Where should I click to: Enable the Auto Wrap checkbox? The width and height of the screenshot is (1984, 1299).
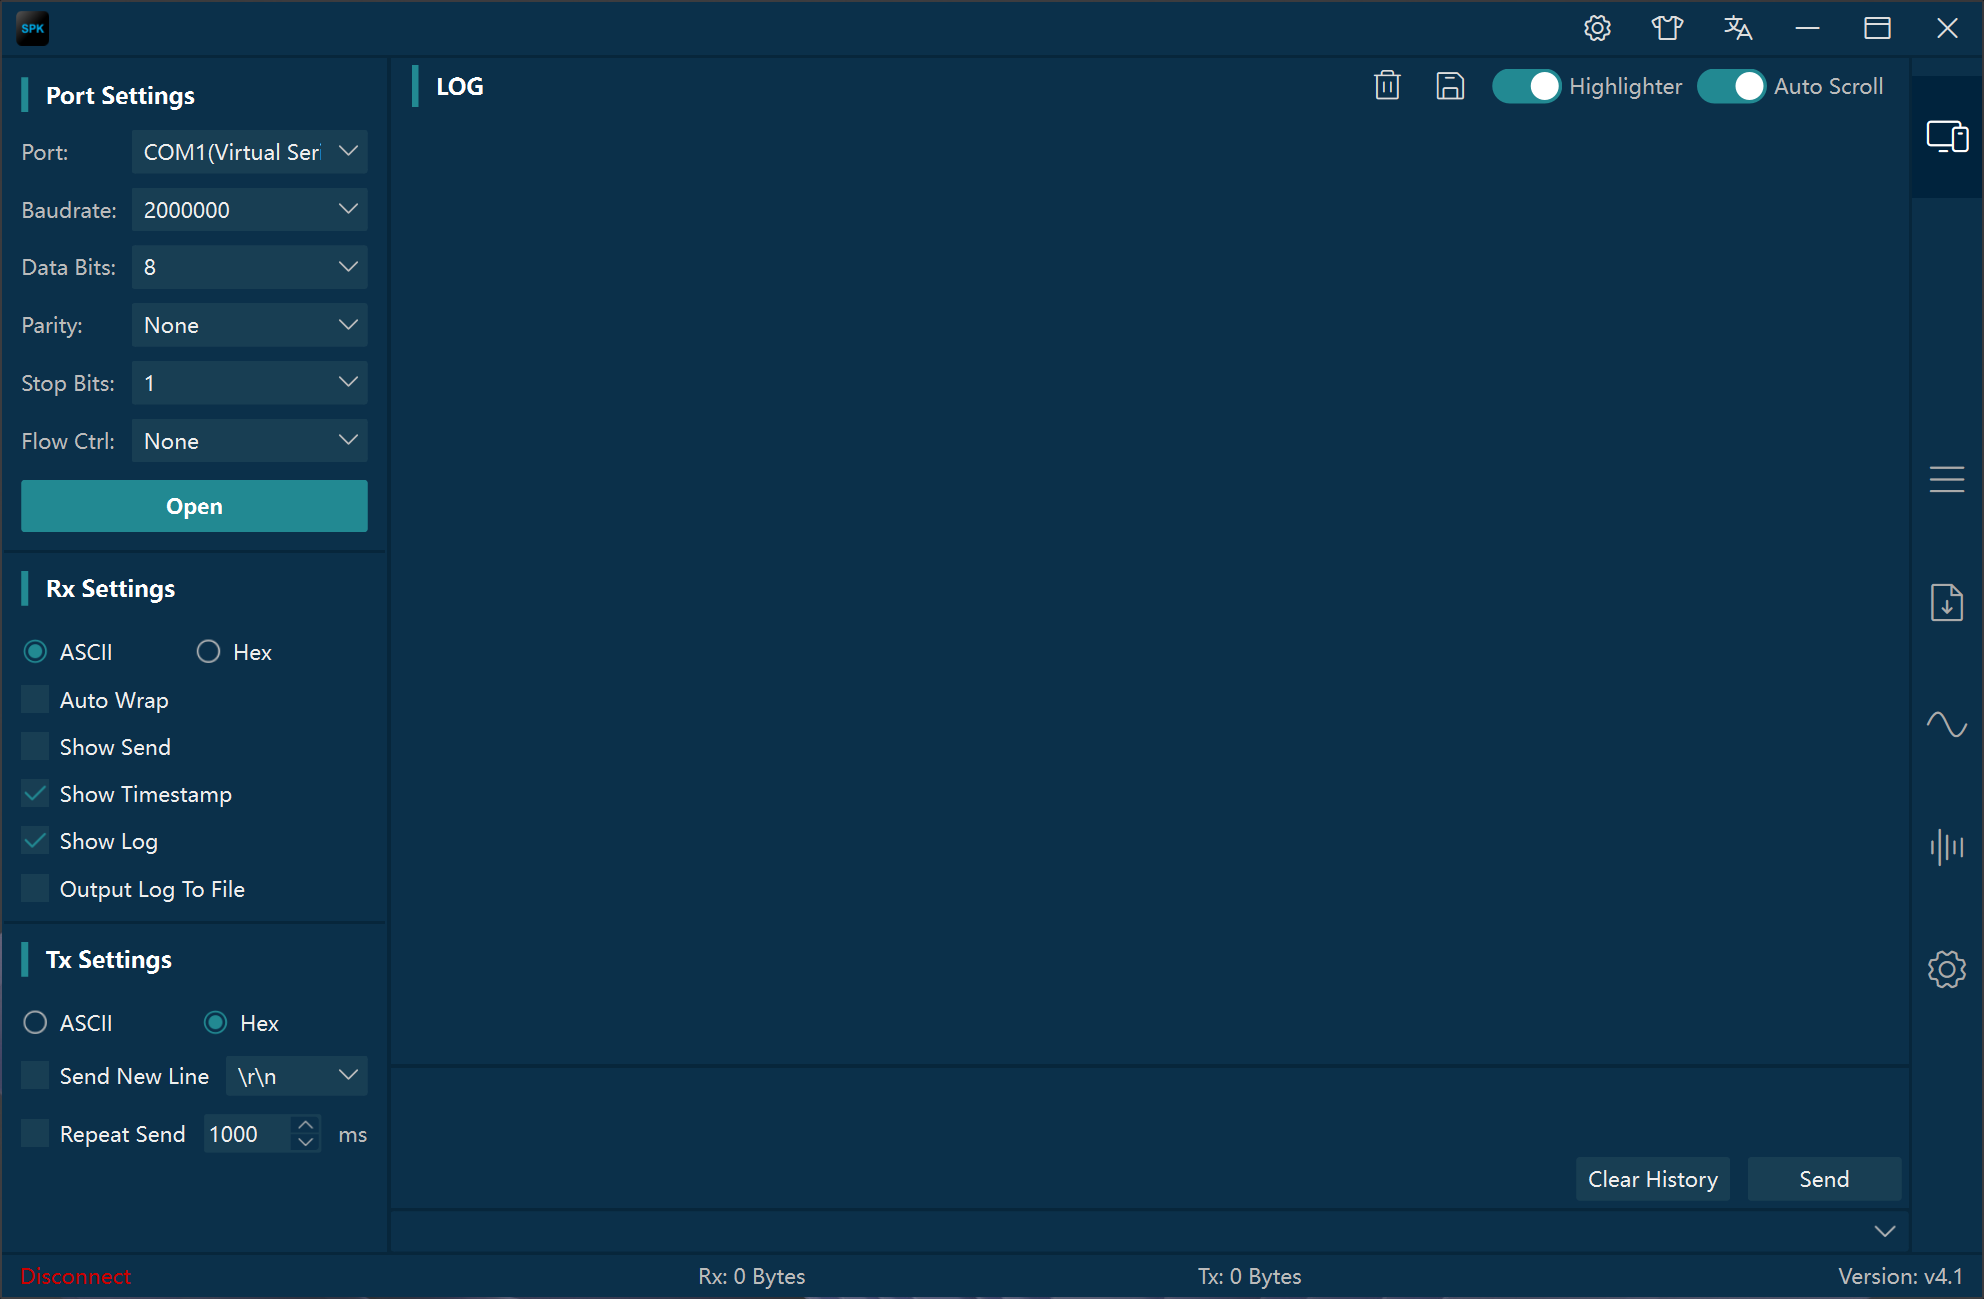pos(35,700)
